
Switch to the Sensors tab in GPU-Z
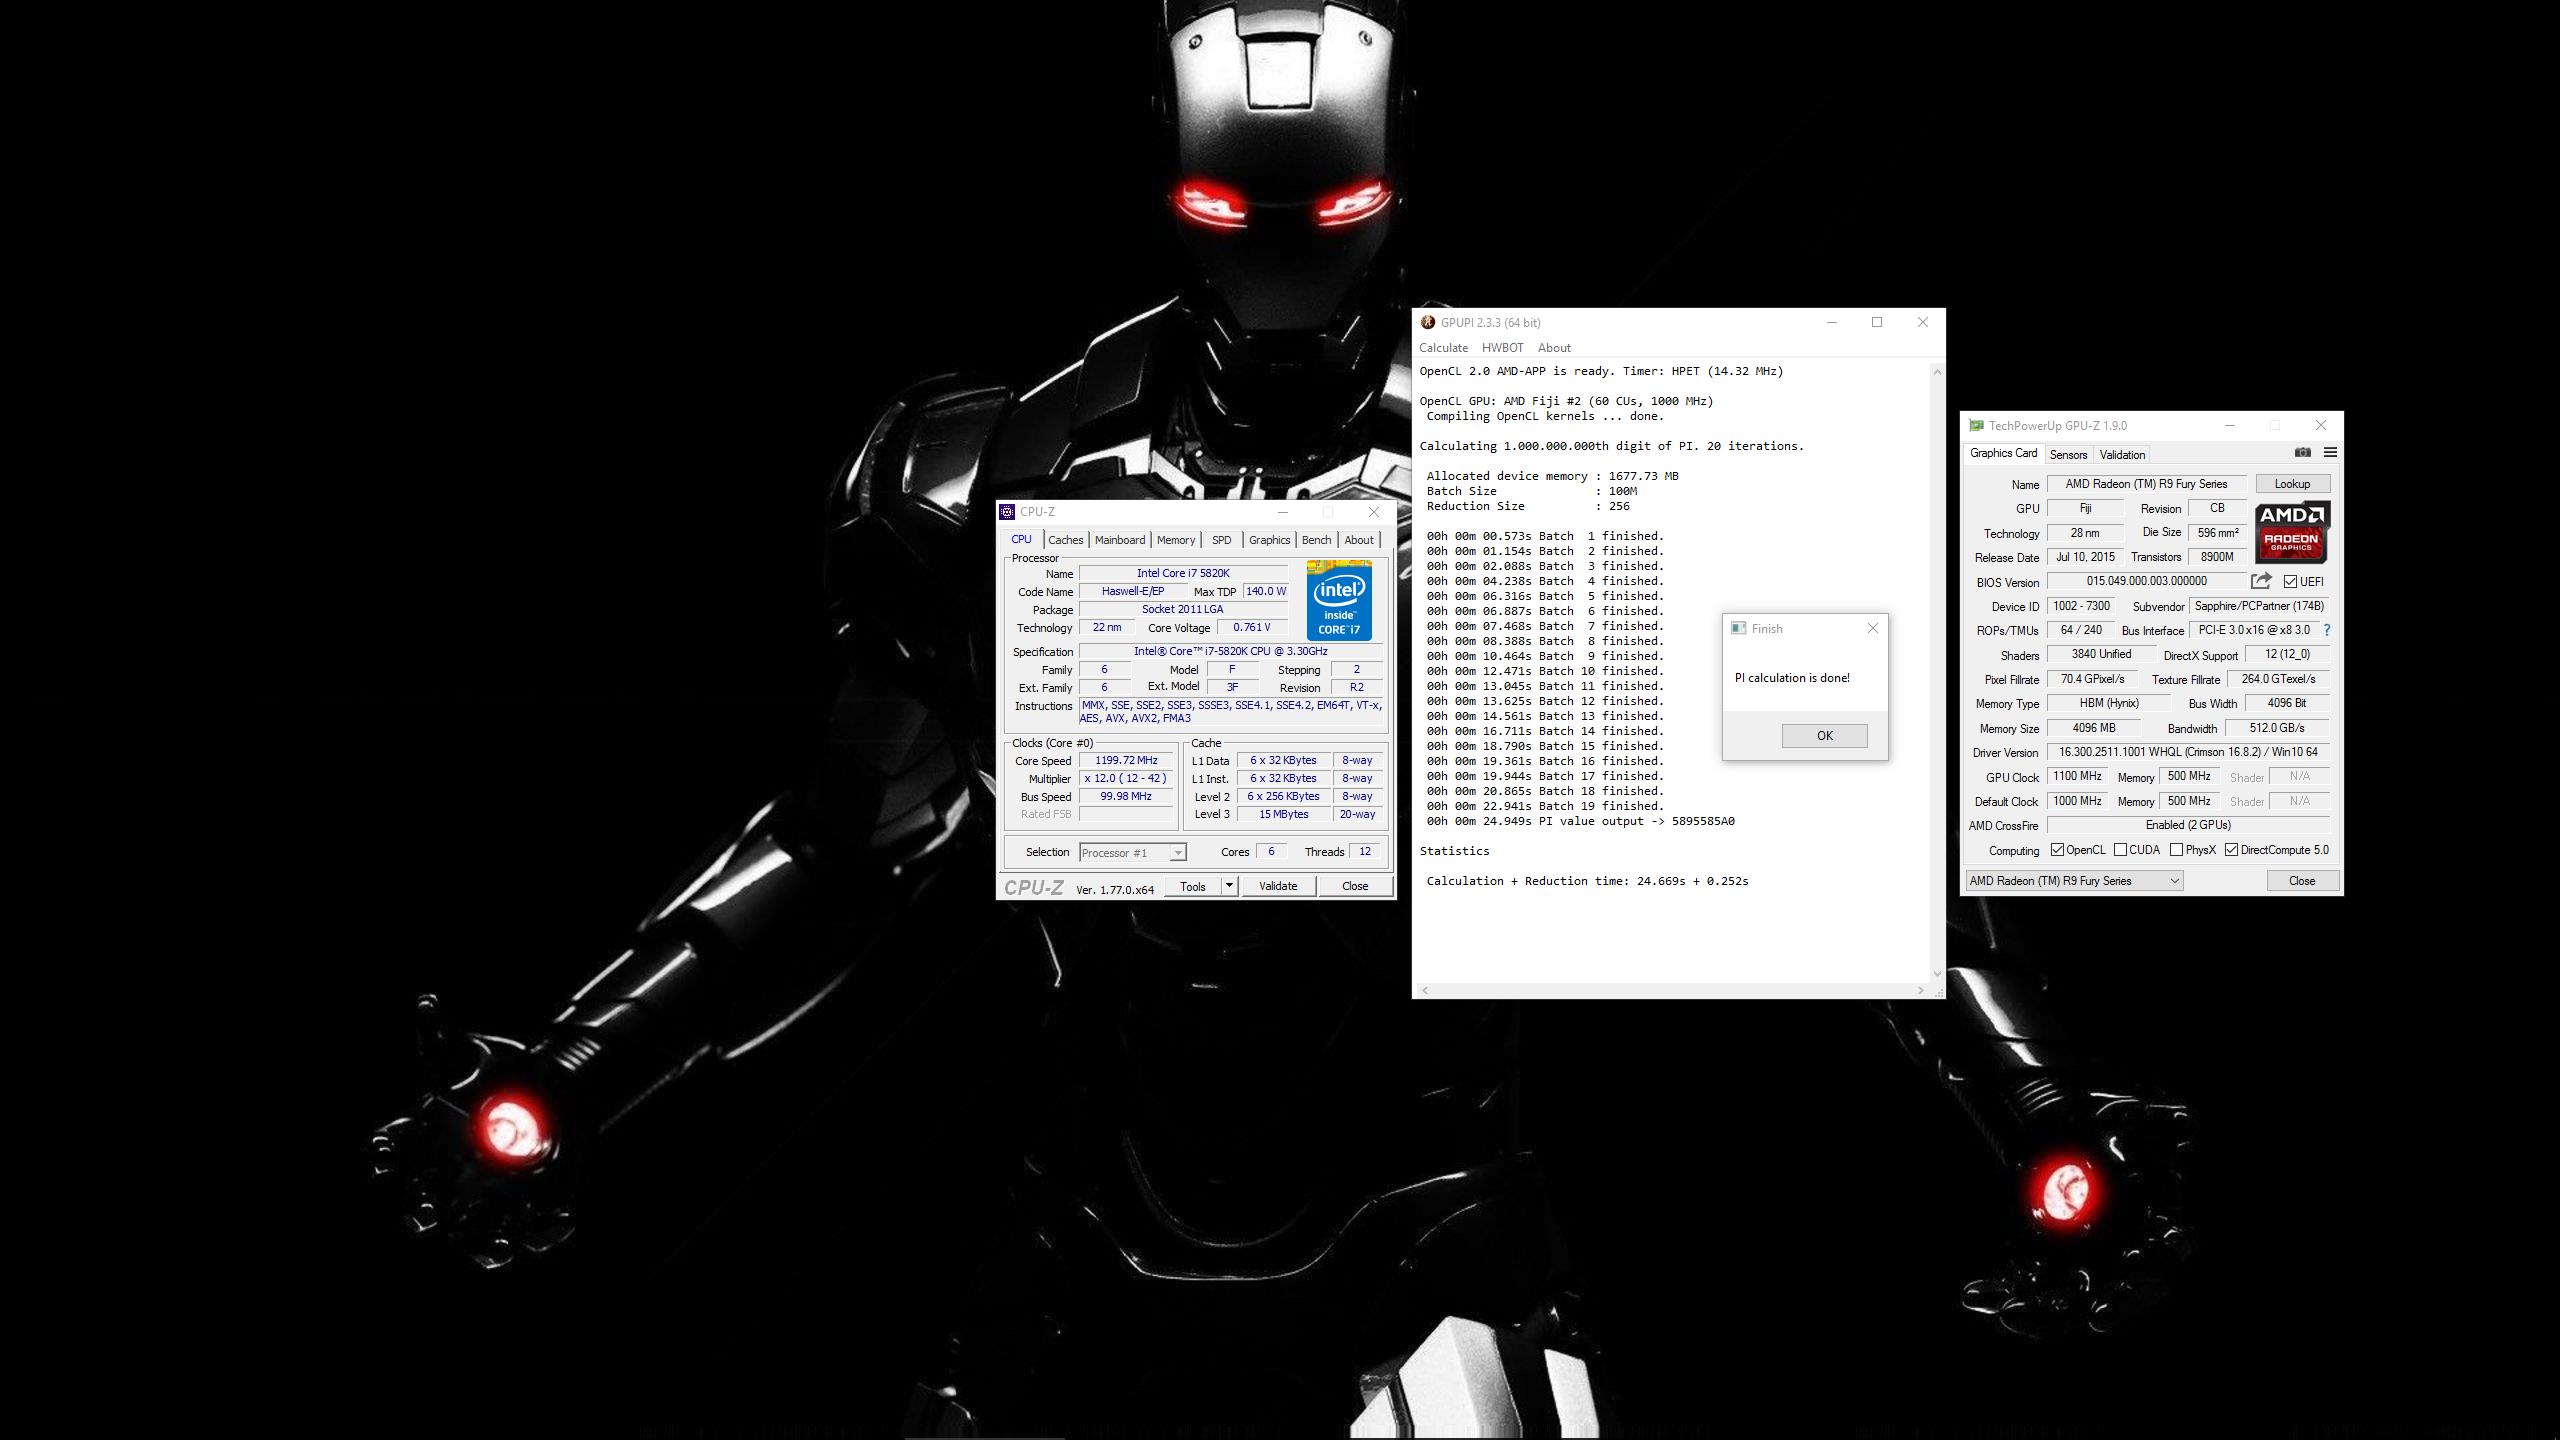tap(2068, 455)
